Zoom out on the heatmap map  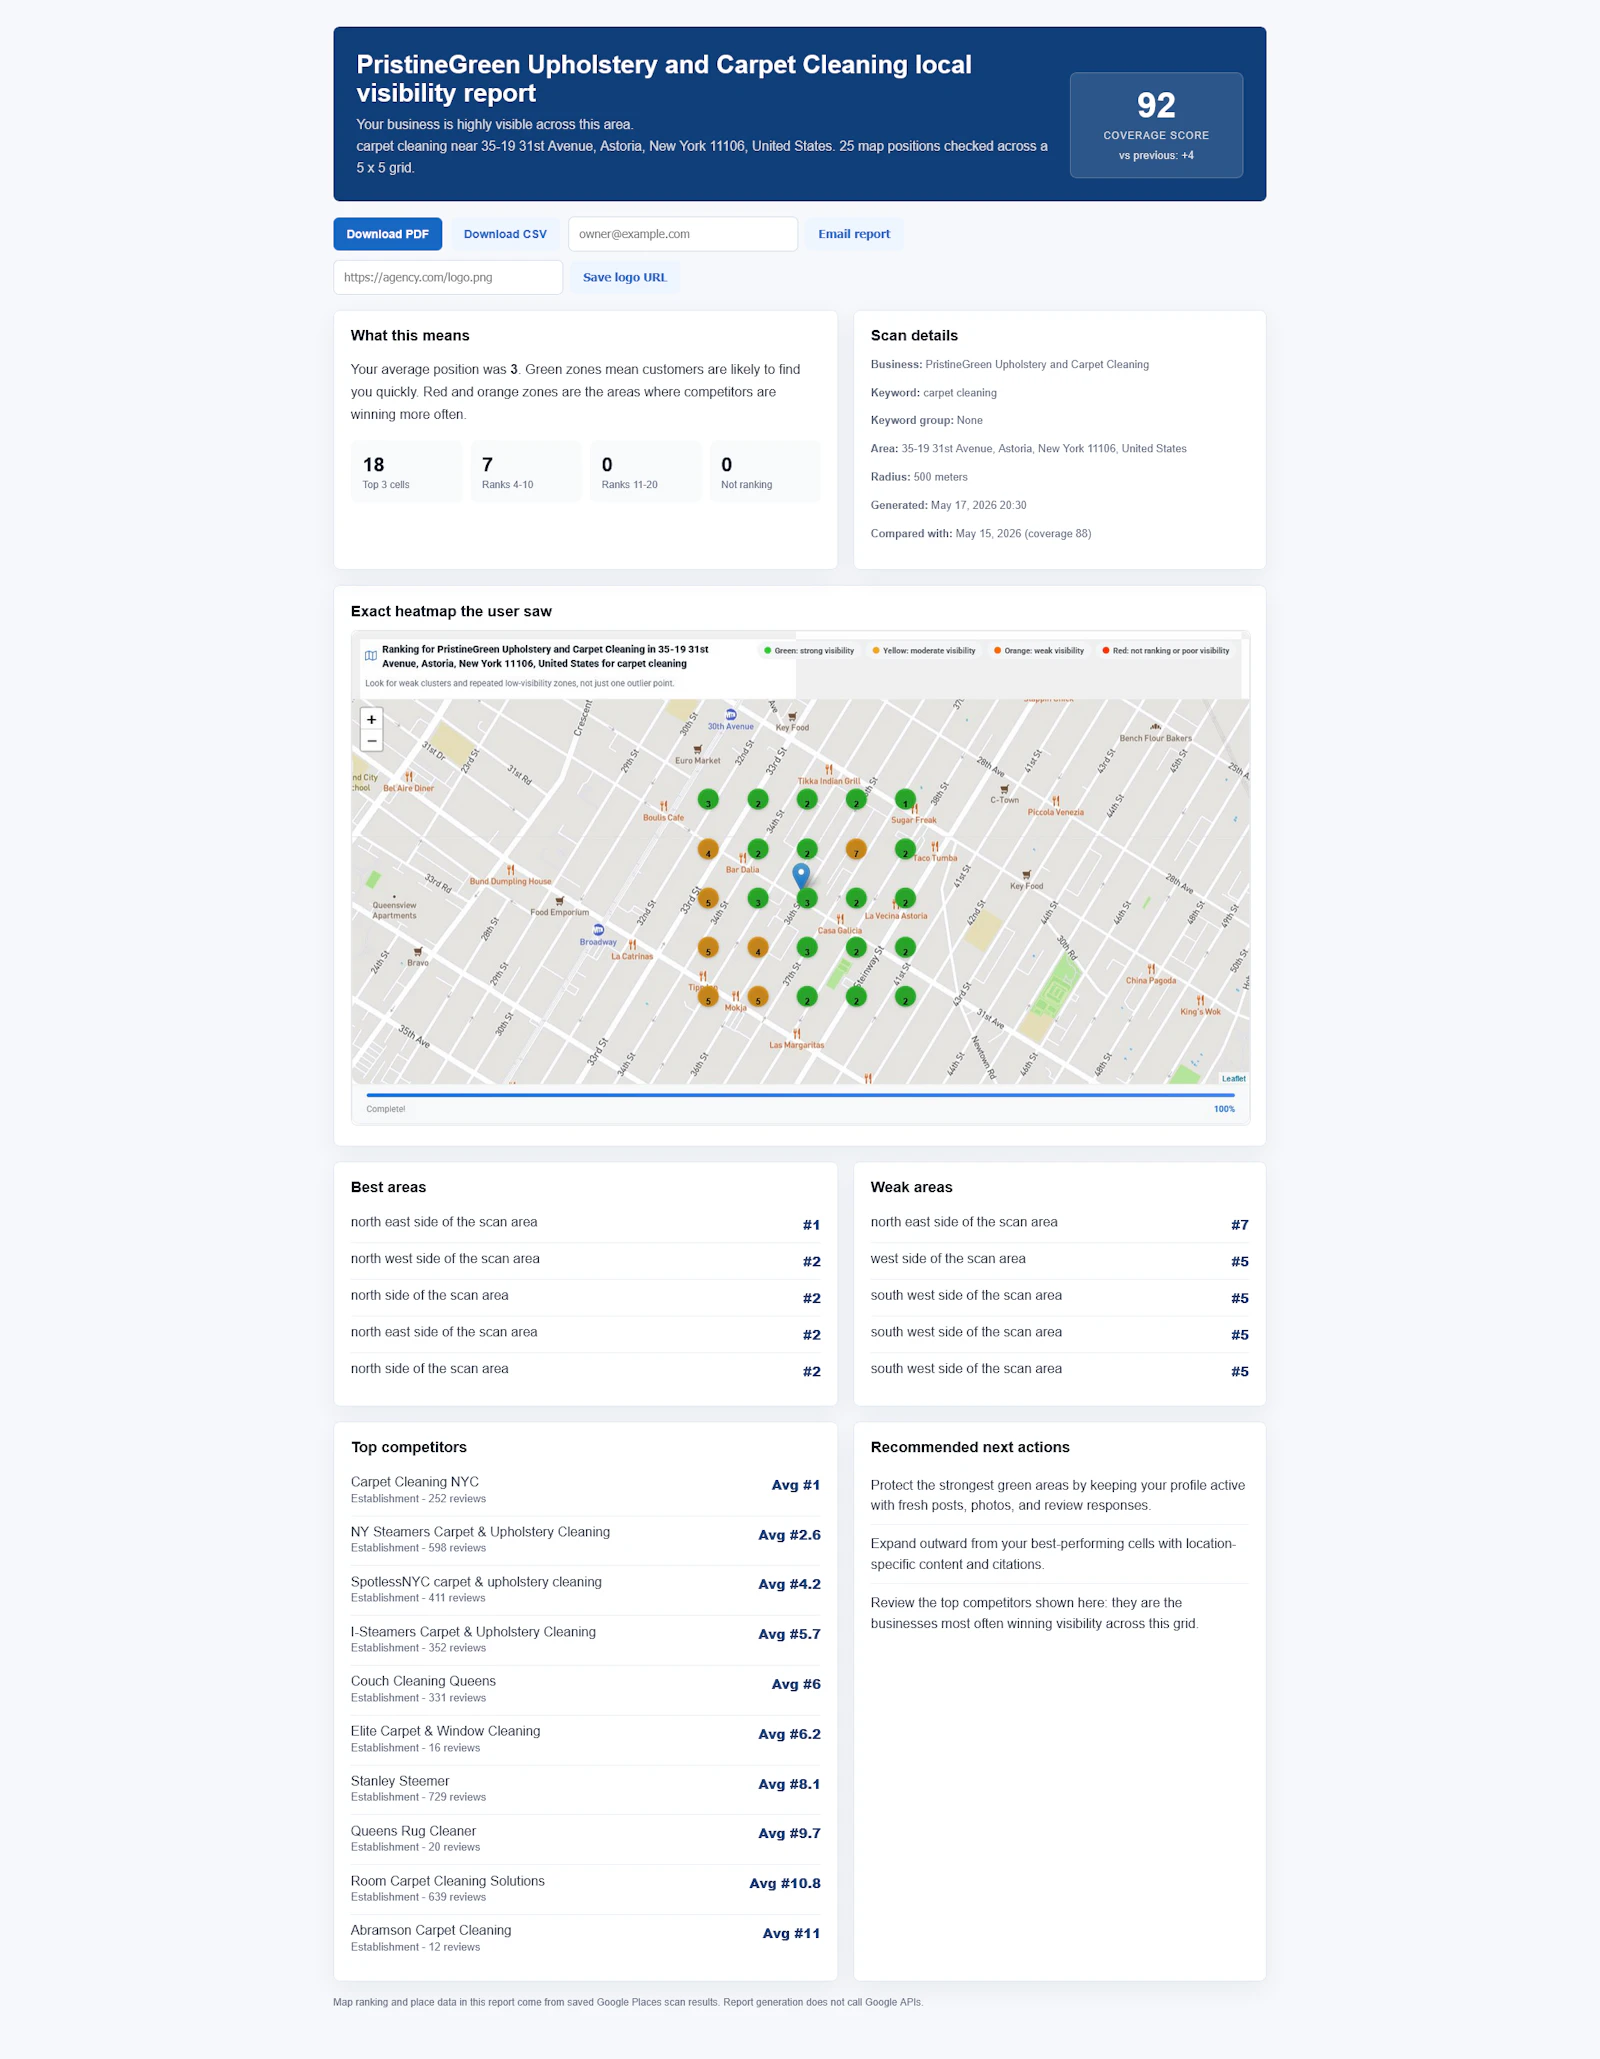point(372,741)
